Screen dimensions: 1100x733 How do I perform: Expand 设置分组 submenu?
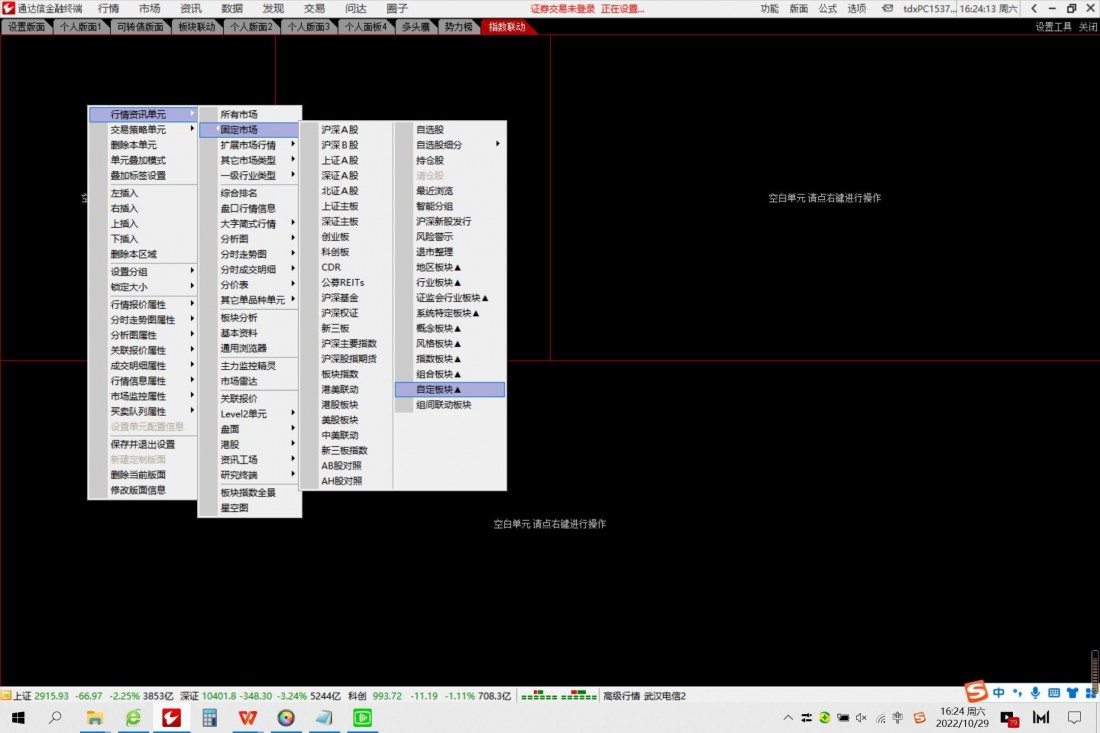click(x=143, y=271)
